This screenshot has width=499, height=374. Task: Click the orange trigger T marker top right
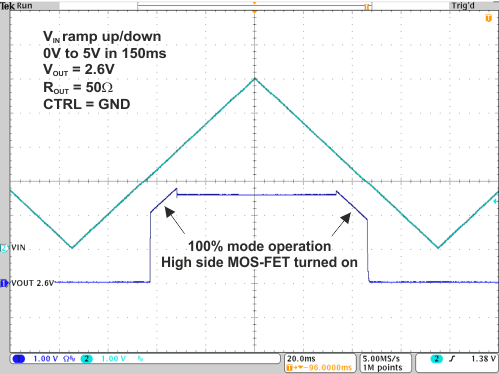[488, 18]
